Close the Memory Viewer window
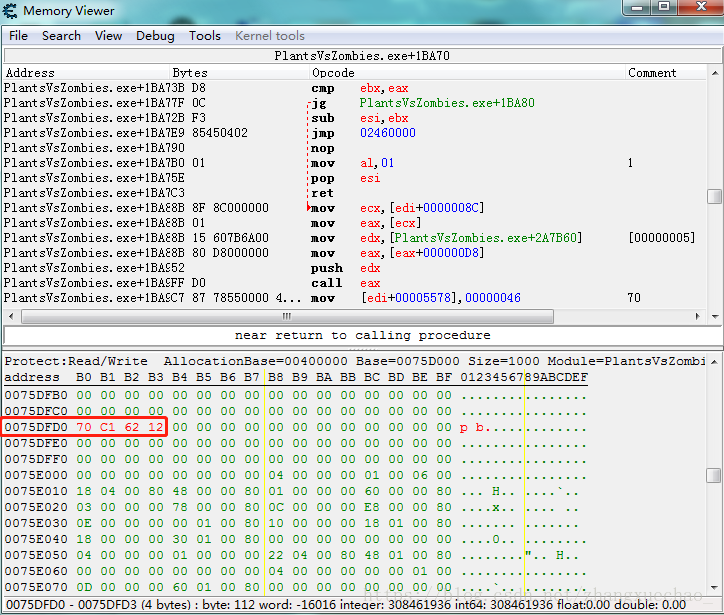This screenshot has height=615, width=724. [701, 7]
